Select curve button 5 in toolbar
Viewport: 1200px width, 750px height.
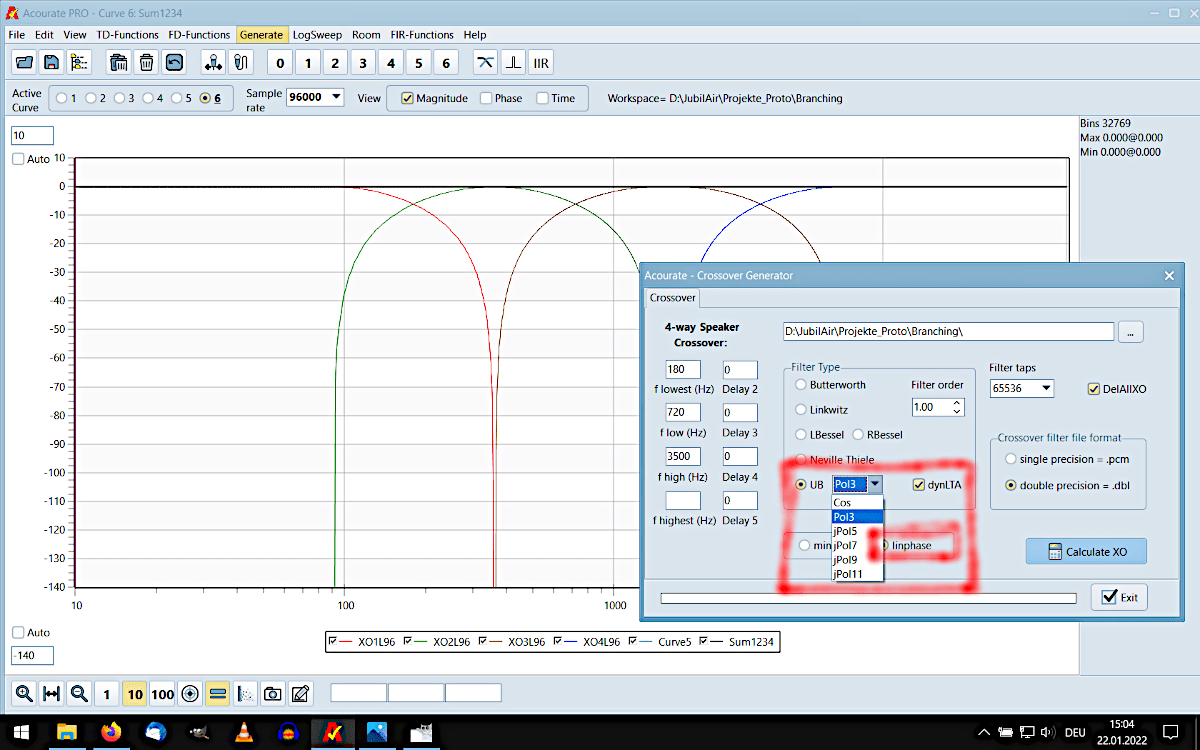coord(419,63)
